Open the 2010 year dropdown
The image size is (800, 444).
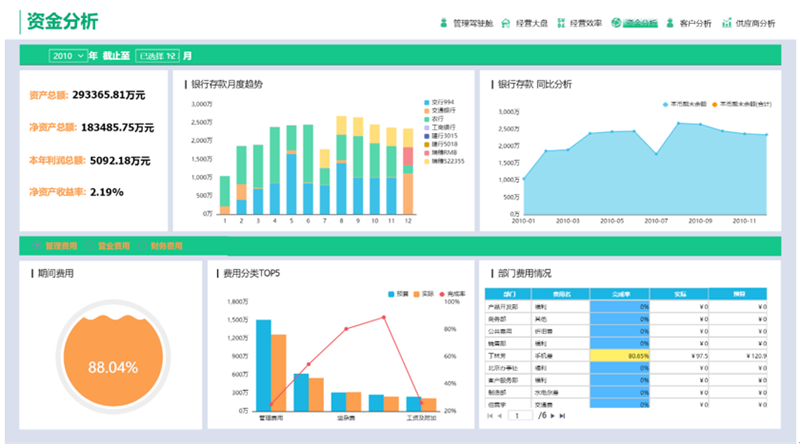click(x=68, y=56)
